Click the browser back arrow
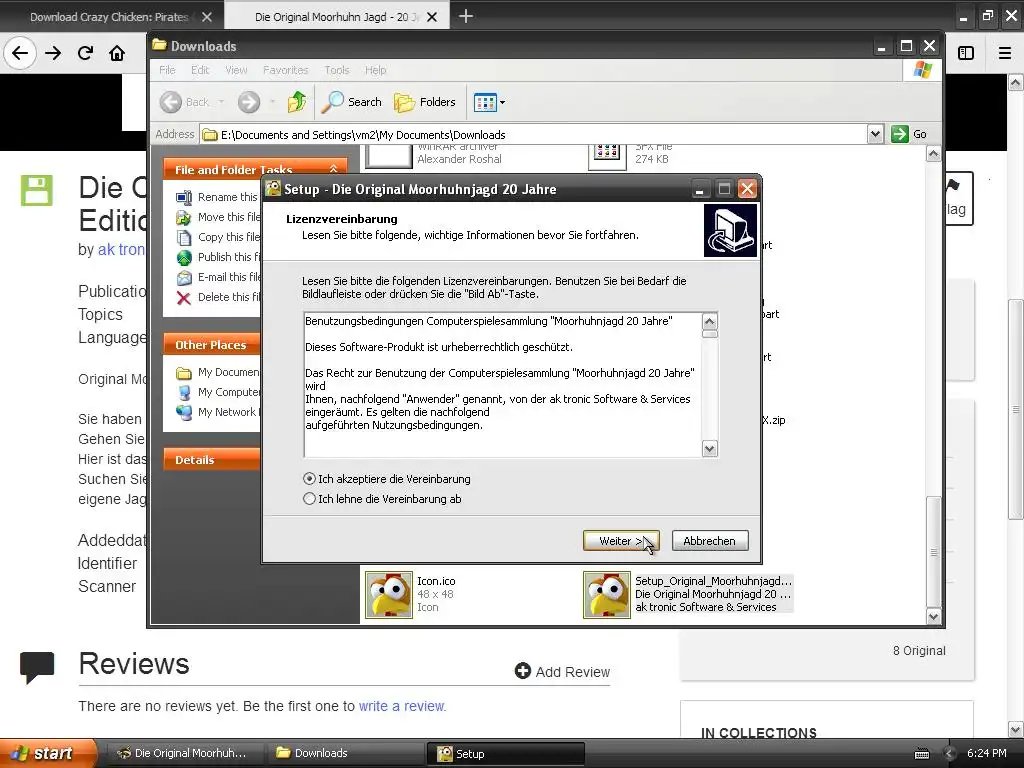 [20, 53]
